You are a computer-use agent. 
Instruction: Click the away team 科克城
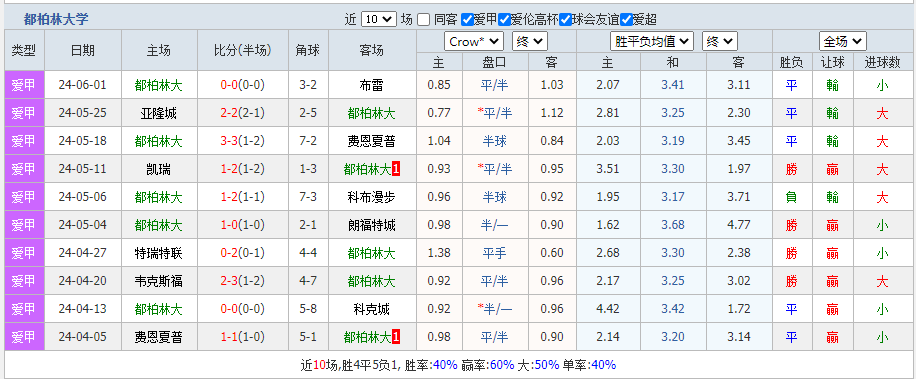372,309
